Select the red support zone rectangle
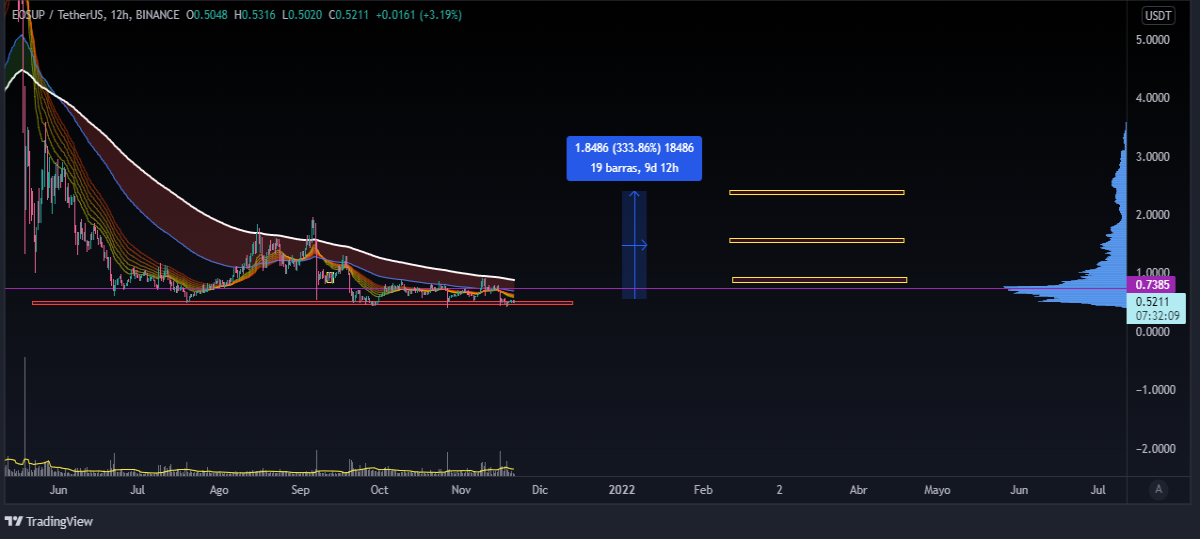 click(x=302, y=302)
